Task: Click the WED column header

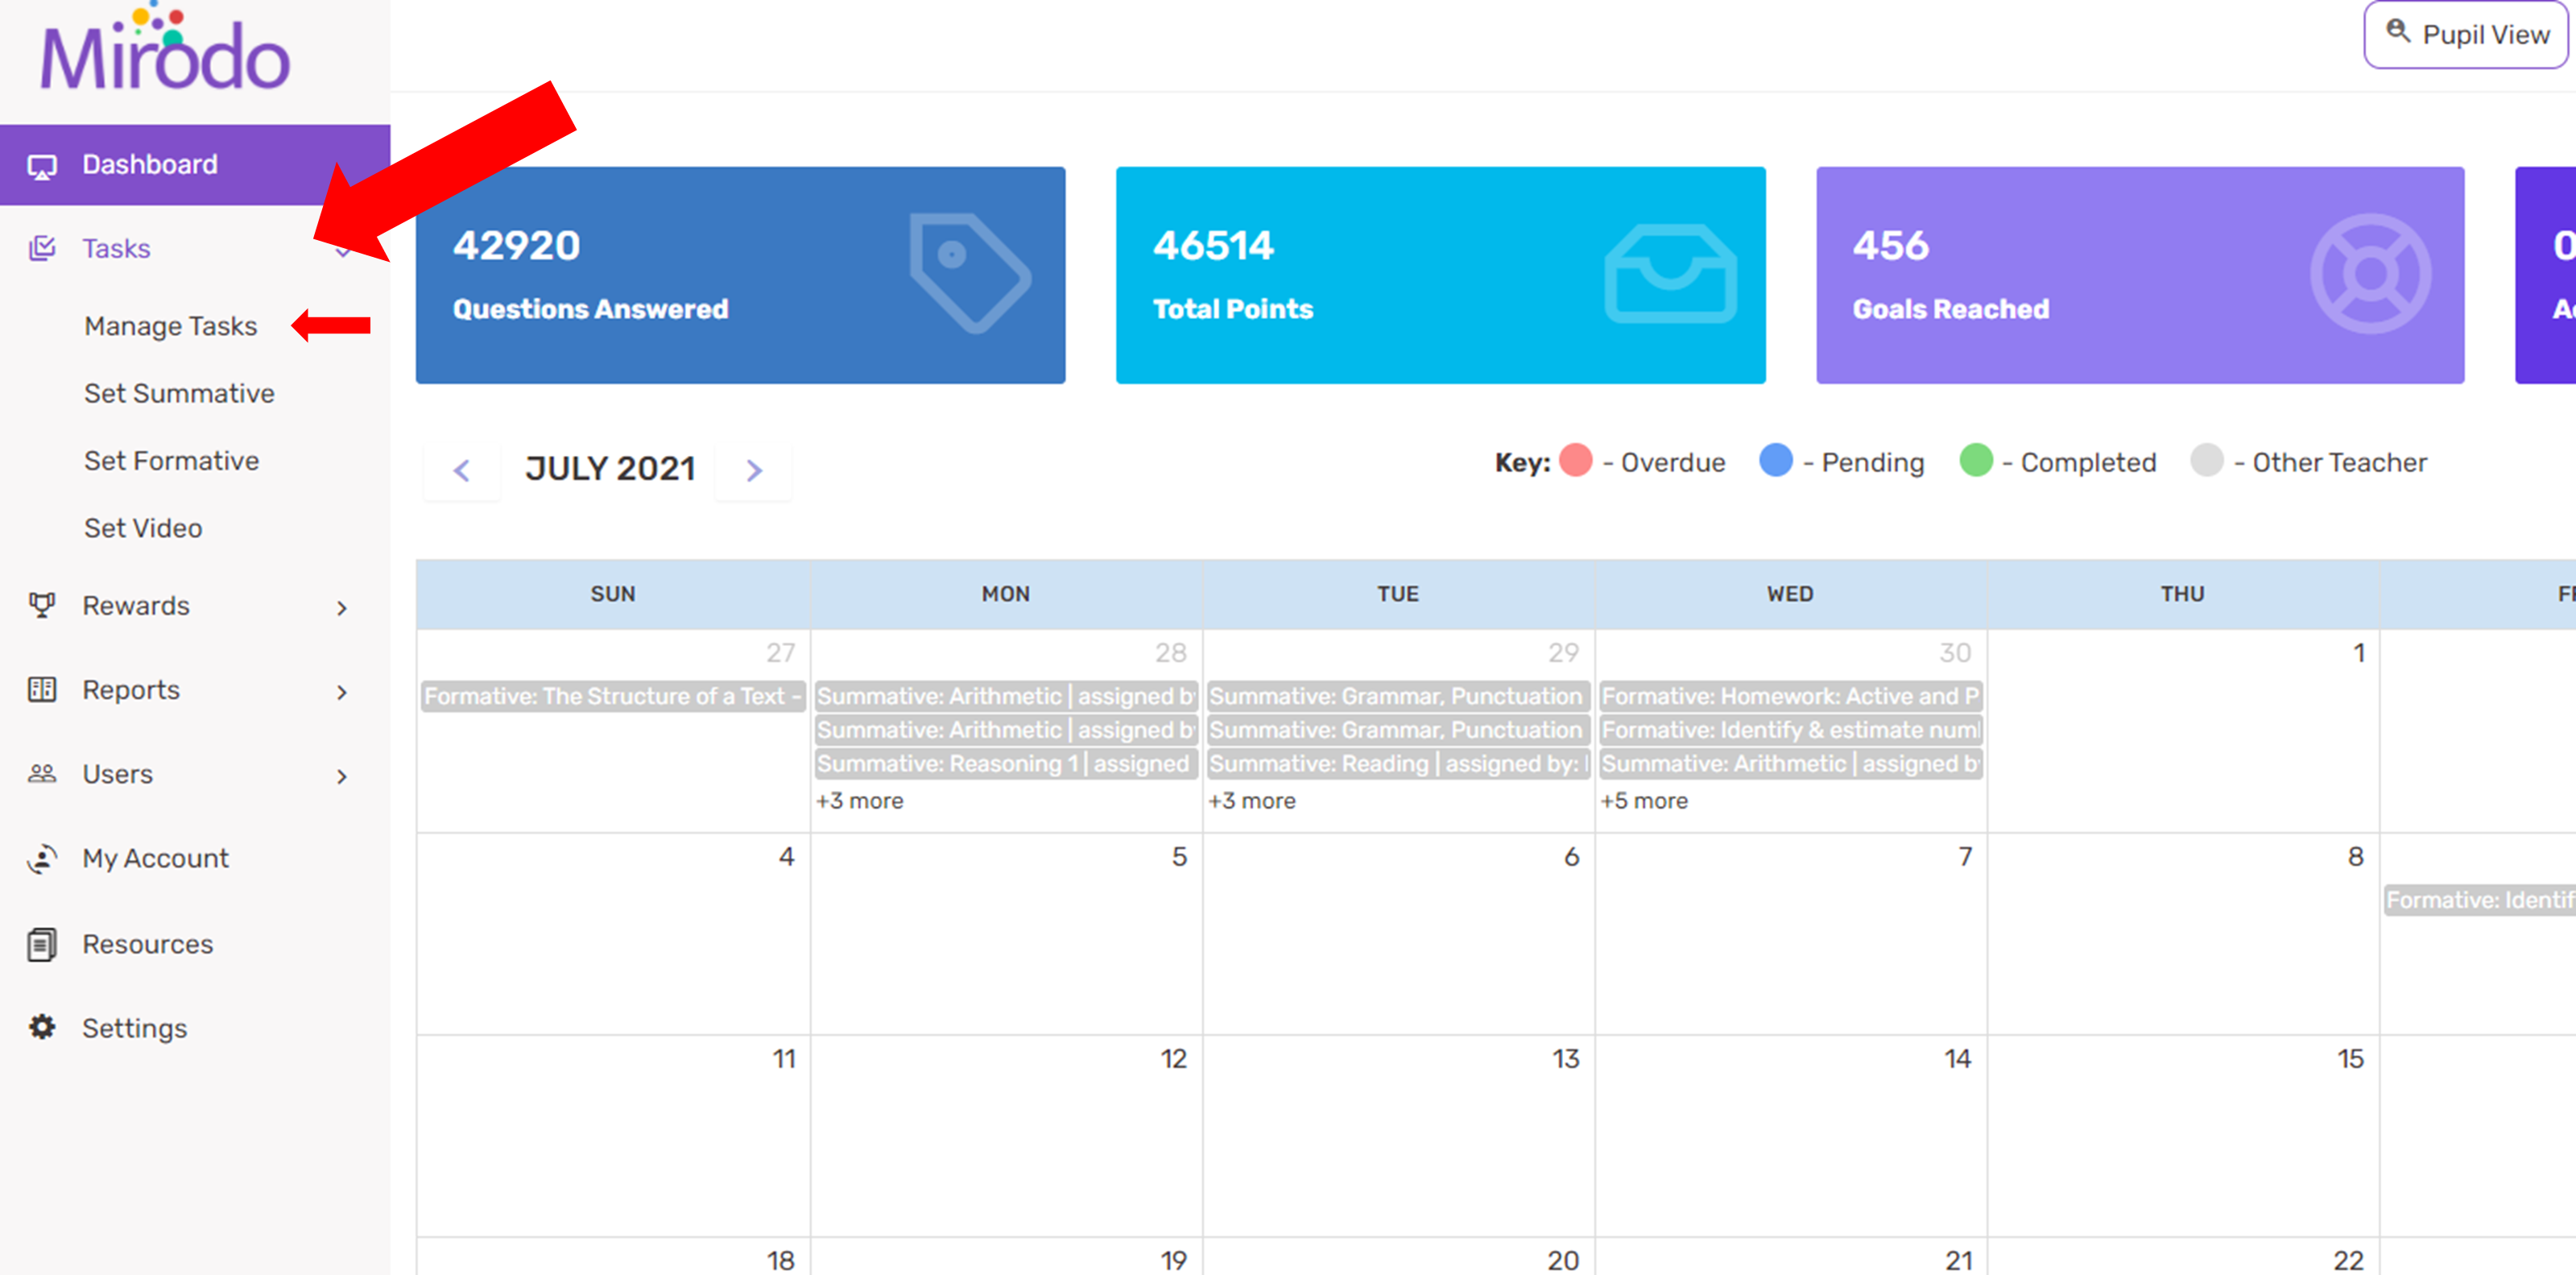Action: tap(1790, 594)
